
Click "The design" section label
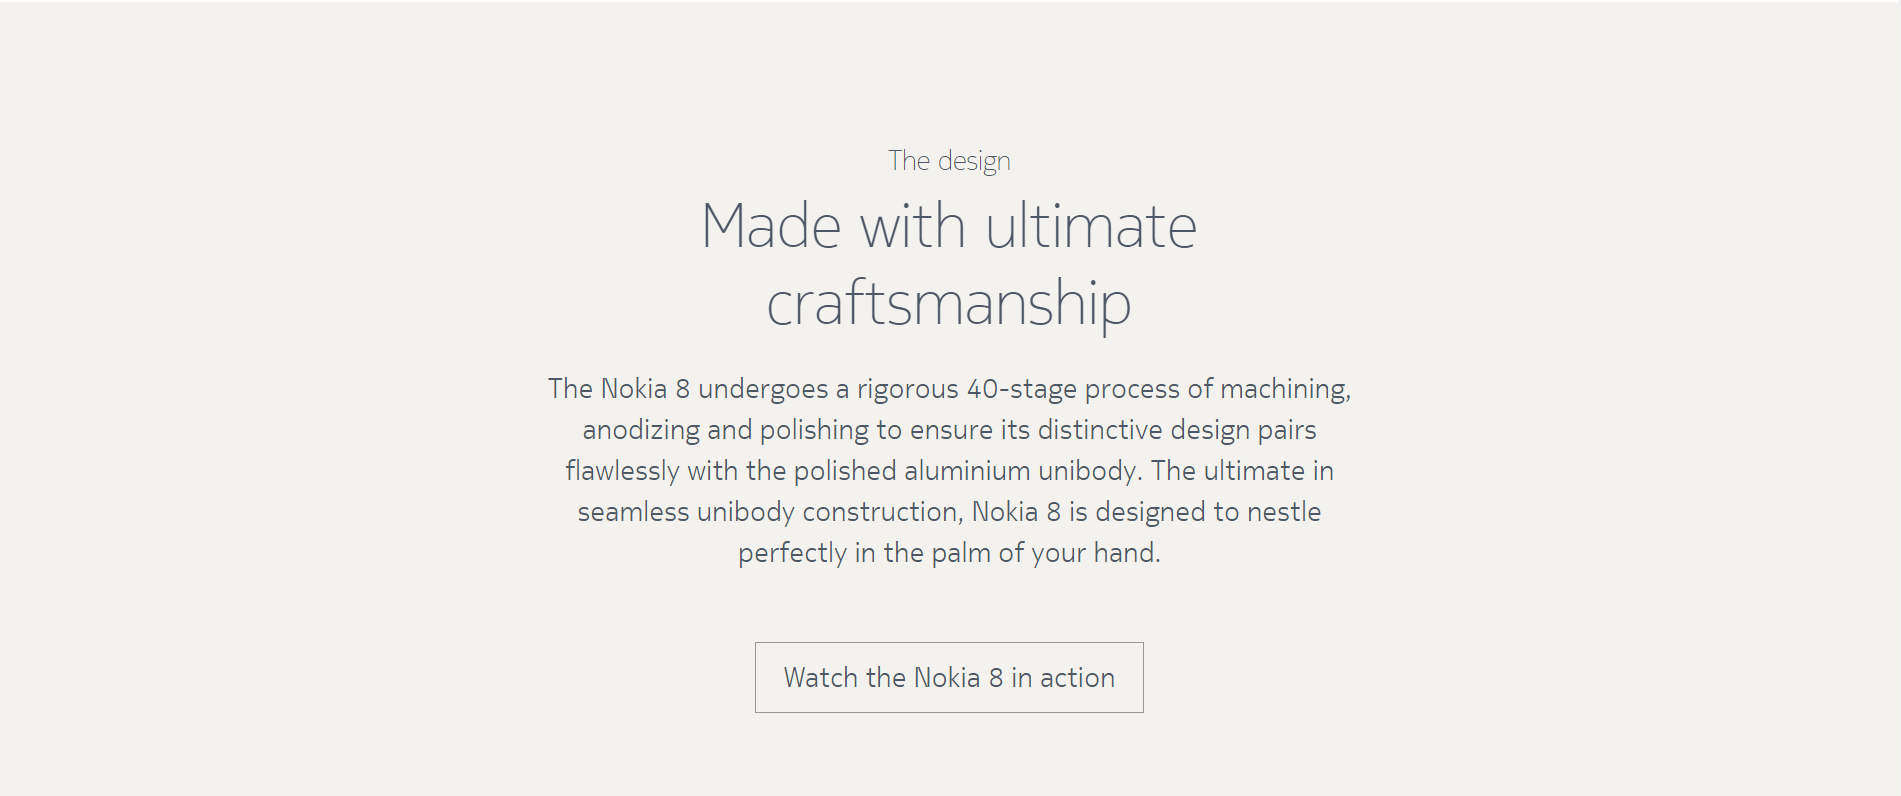tap(949, 161)
